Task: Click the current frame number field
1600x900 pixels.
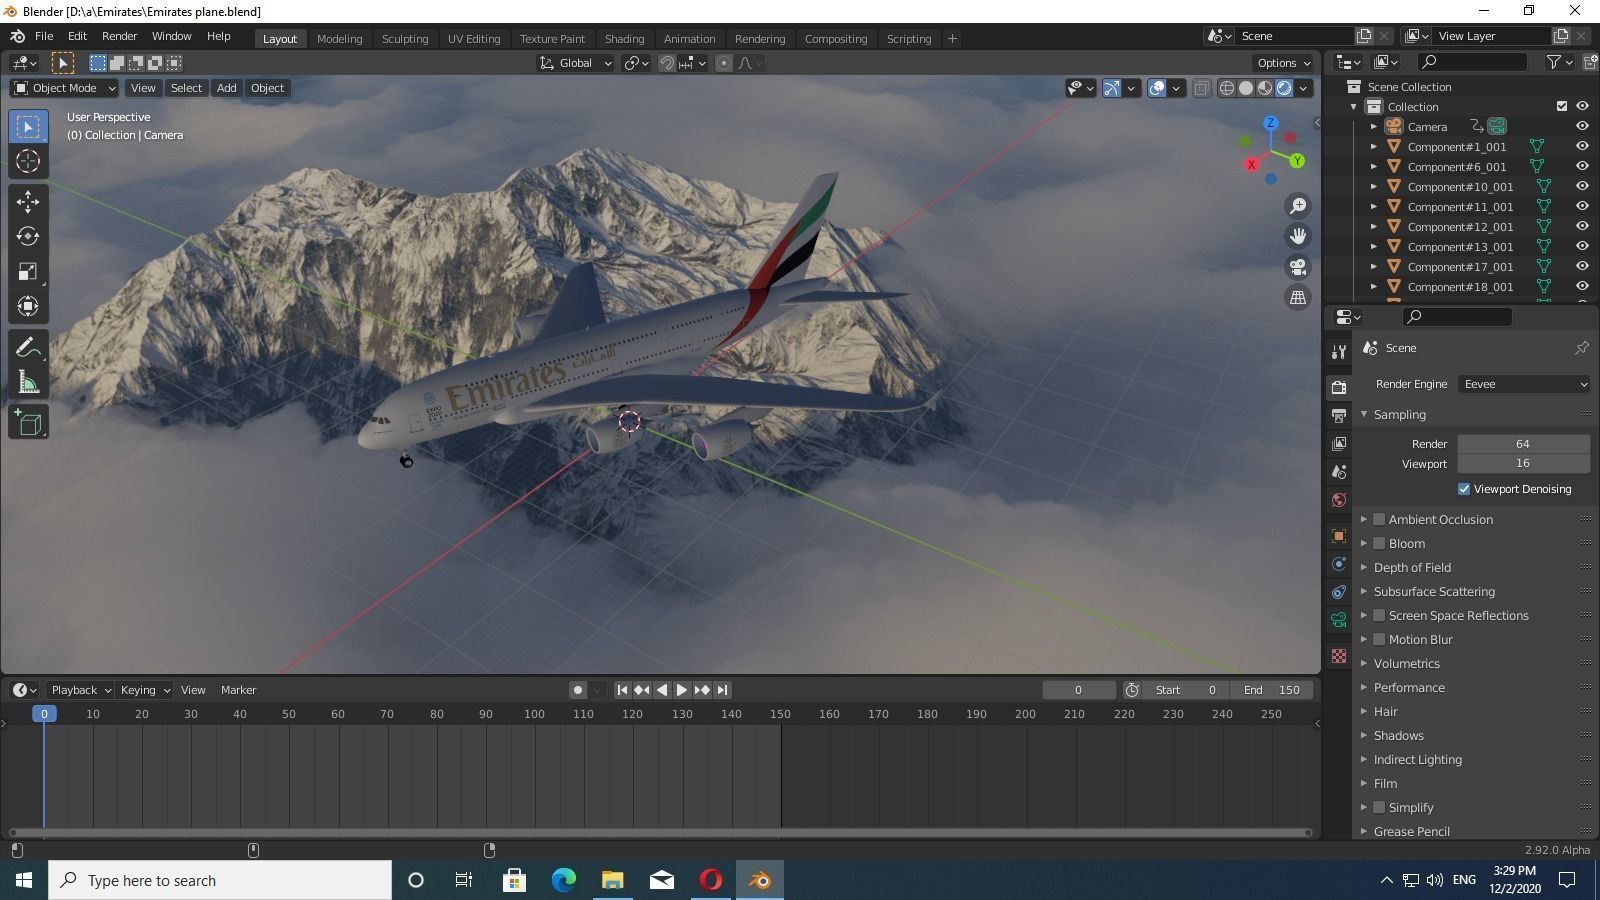Action: (x=1078, y=690)
